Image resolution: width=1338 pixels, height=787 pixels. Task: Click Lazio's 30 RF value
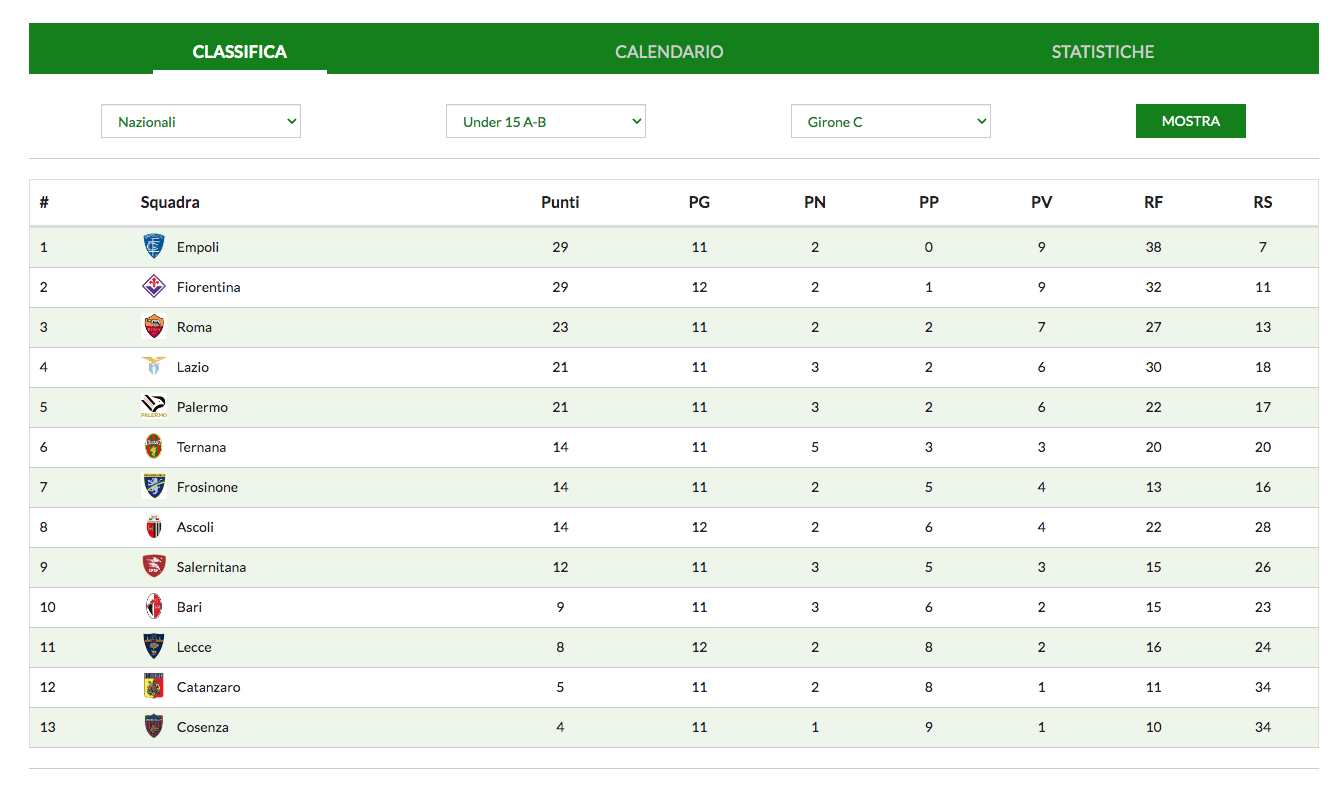pyautogui.click(x=1154, y=367)
